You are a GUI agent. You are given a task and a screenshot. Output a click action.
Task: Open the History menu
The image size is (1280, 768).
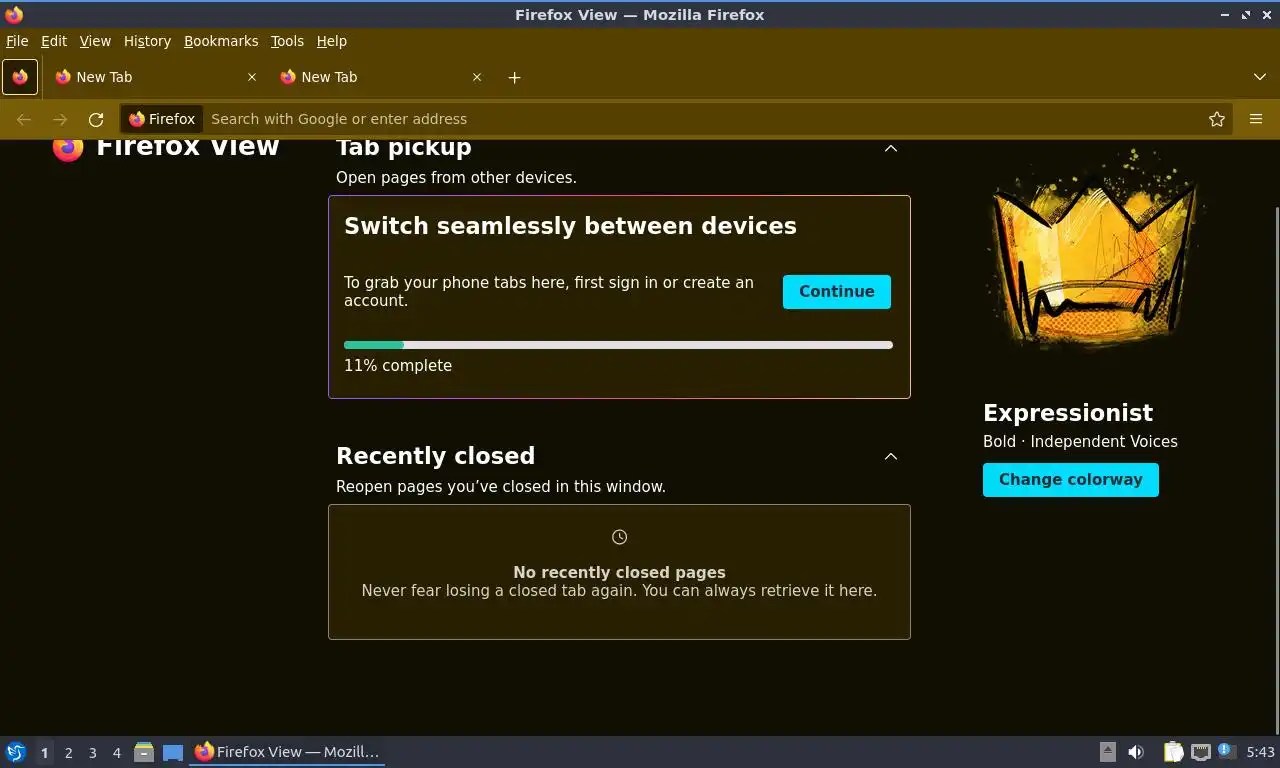point(147,41)
